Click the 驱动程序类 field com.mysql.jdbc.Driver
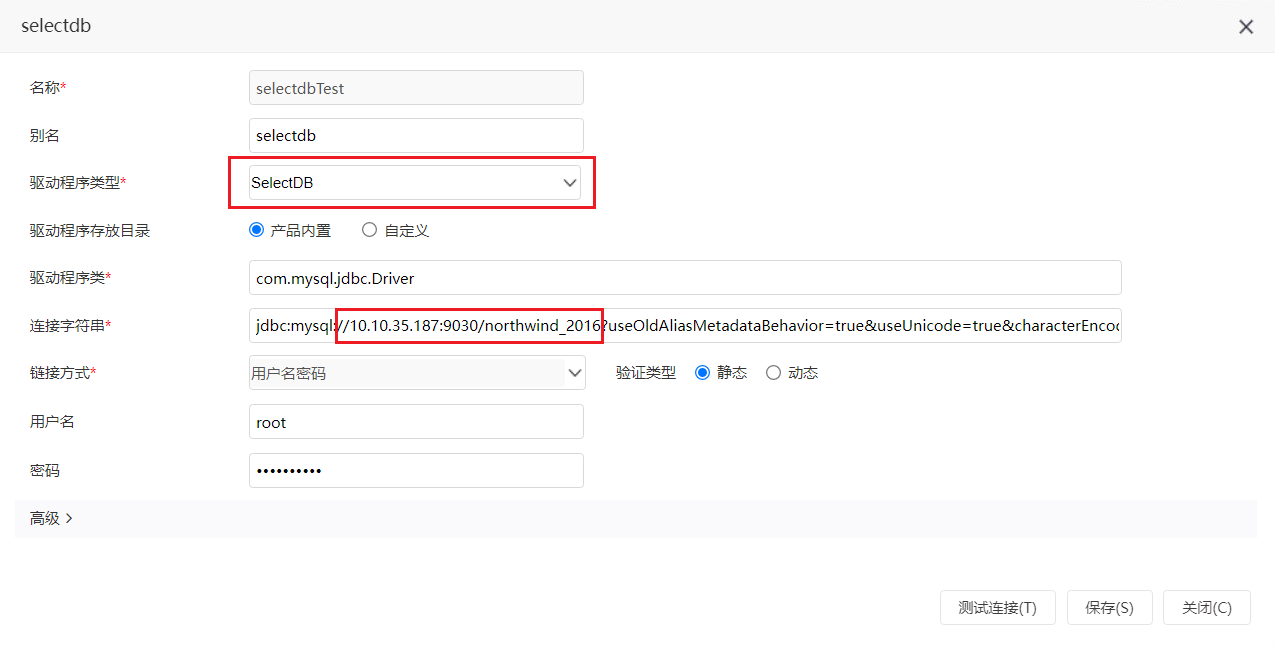This screenshot has height=649, width=1275. [685, 278]
